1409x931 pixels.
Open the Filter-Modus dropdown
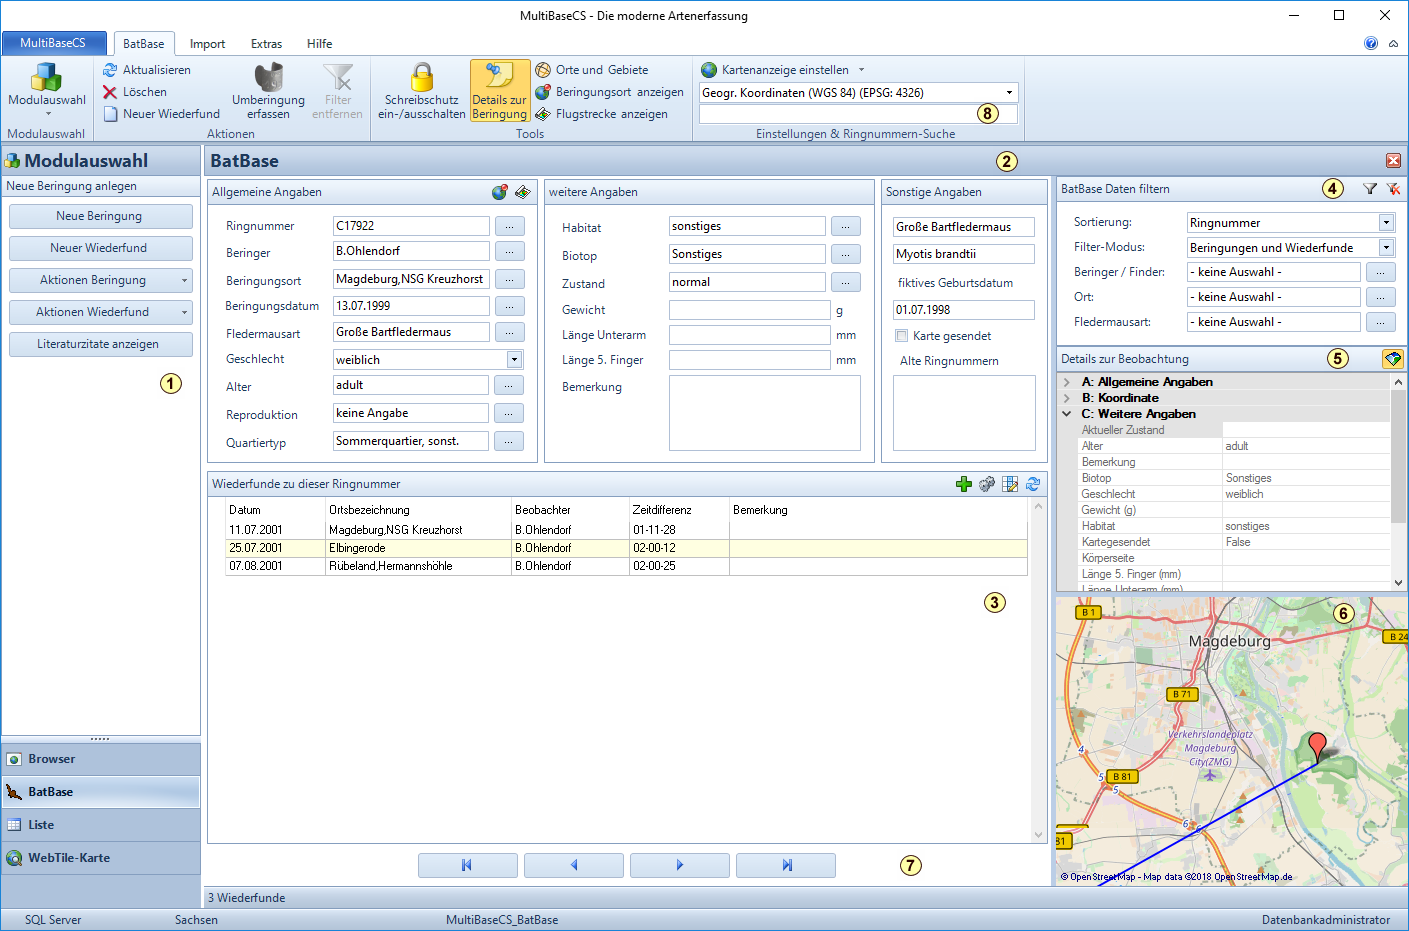pyautogui.click(x=1386, y=248)
